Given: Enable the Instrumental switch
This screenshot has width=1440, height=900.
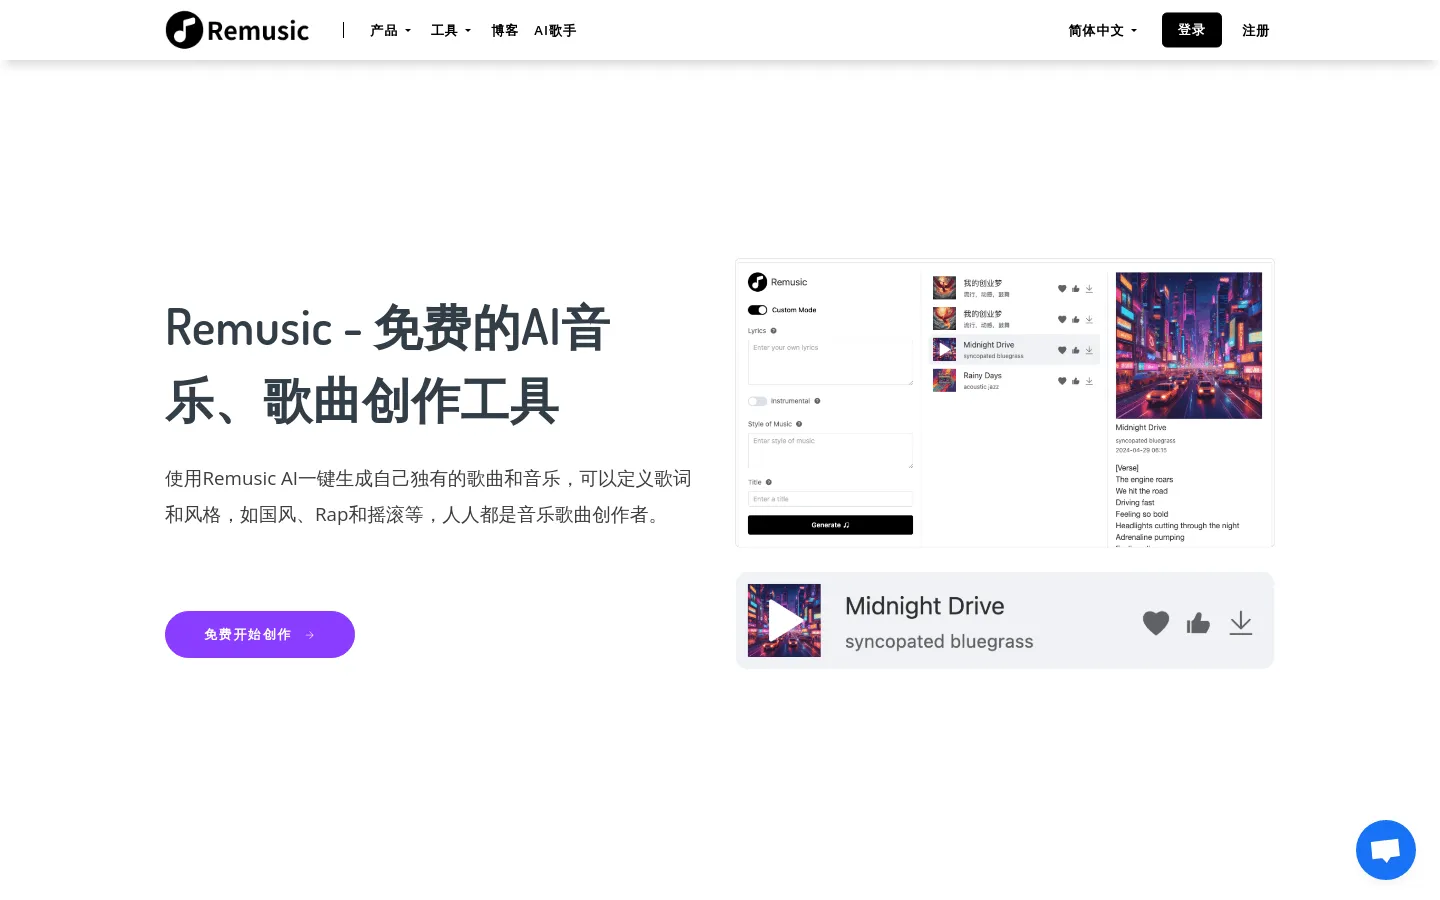Looking at the screenshot, I should coord(757,401).
